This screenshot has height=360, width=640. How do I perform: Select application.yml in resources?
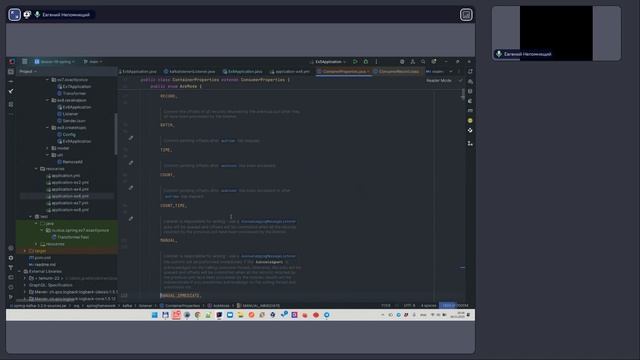[63, 176]
